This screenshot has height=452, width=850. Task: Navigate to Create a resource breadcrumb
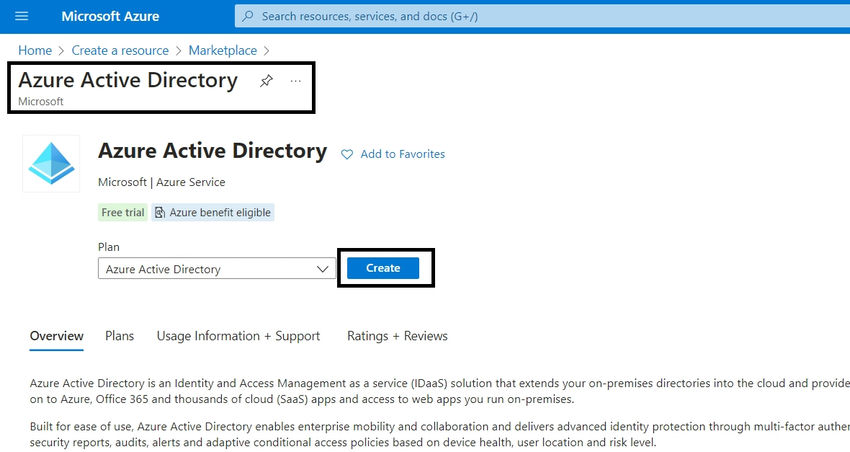[120, 50]
